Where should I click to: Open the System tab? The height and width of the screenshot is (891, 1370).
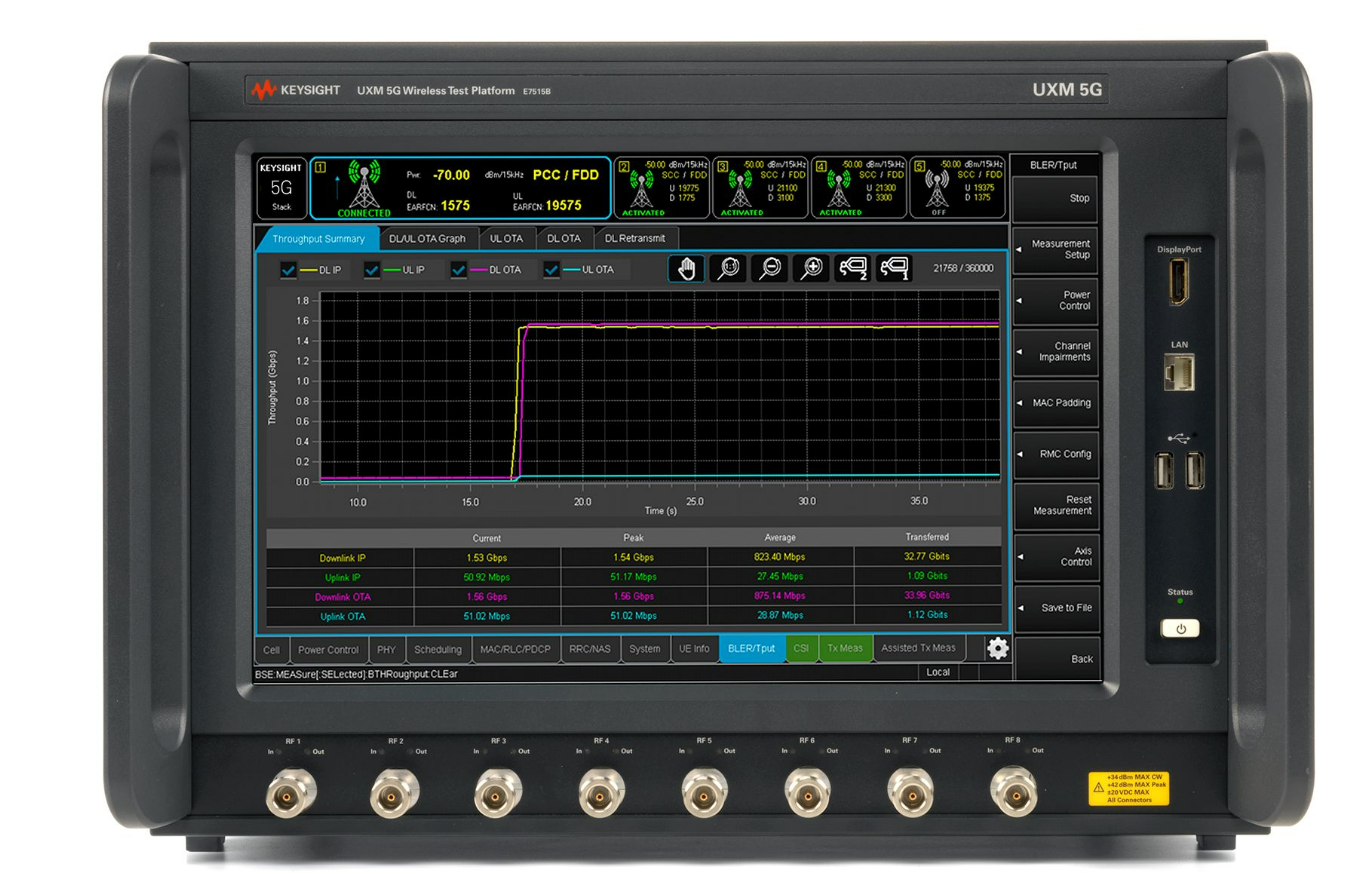coord(645,649)
